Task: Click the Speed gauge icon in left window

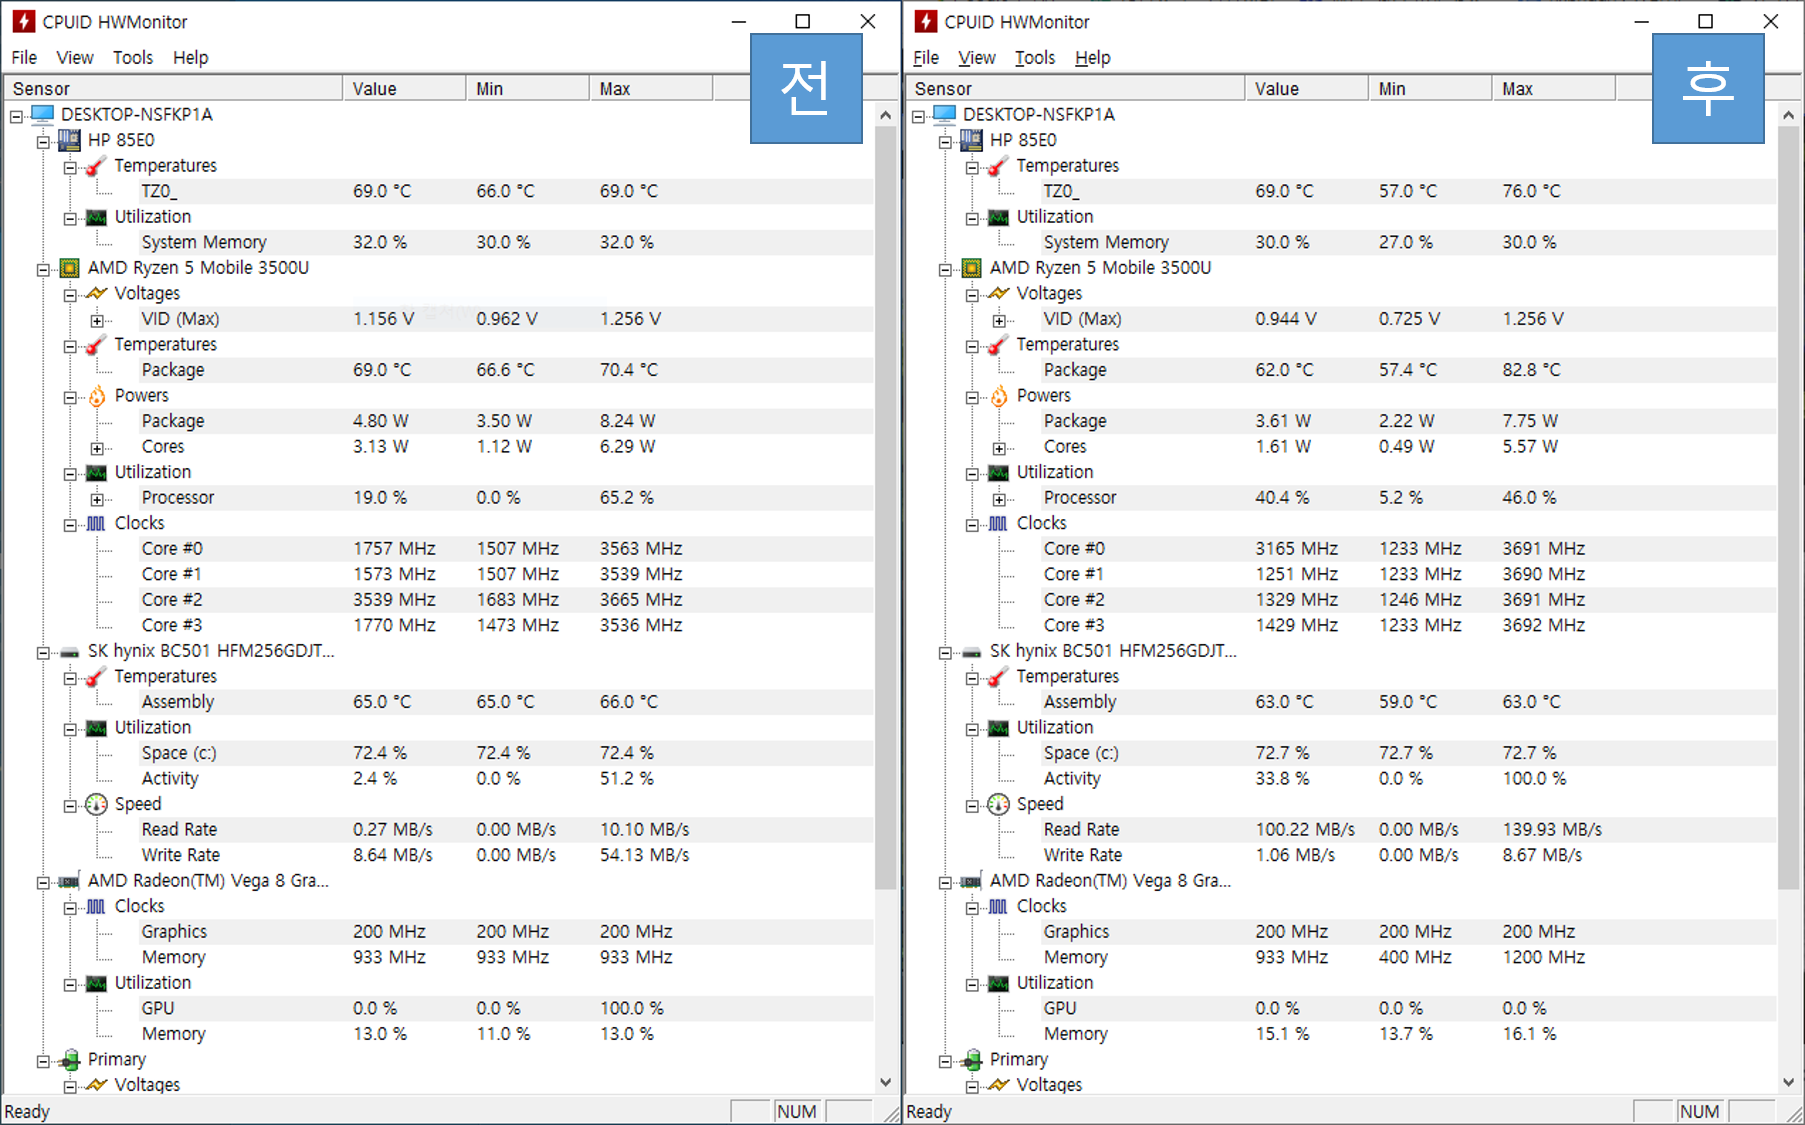Action: (x=96, y=804)
